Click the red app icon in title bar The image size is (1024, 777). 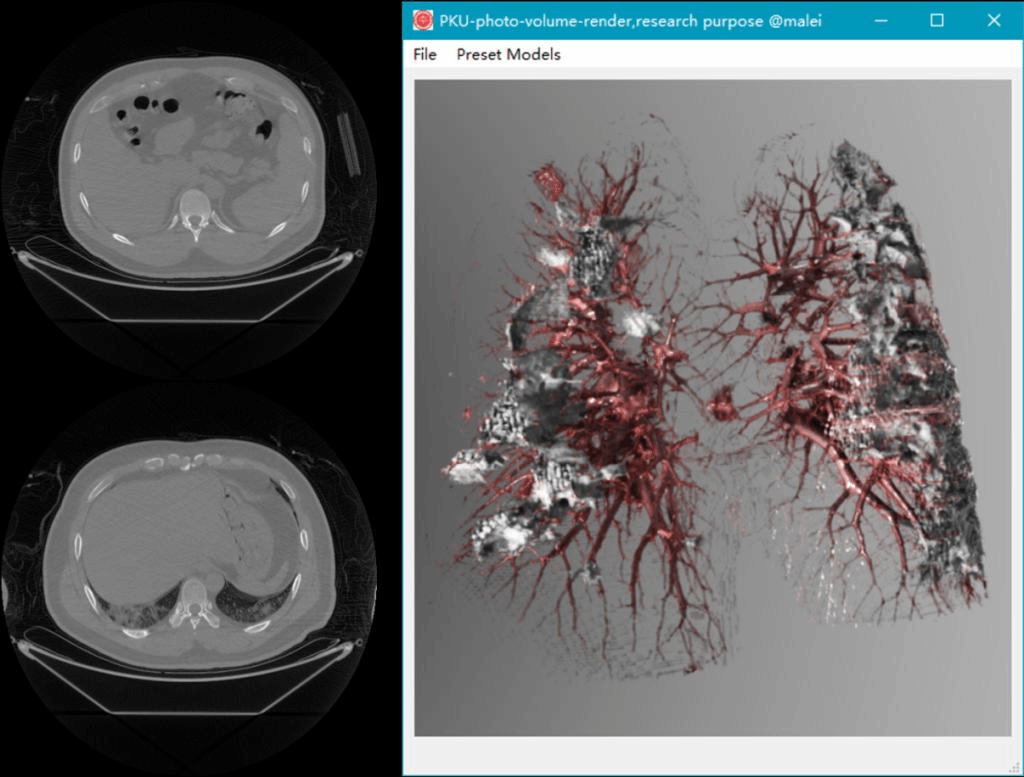pyautogui.click(x=424, y=20)
